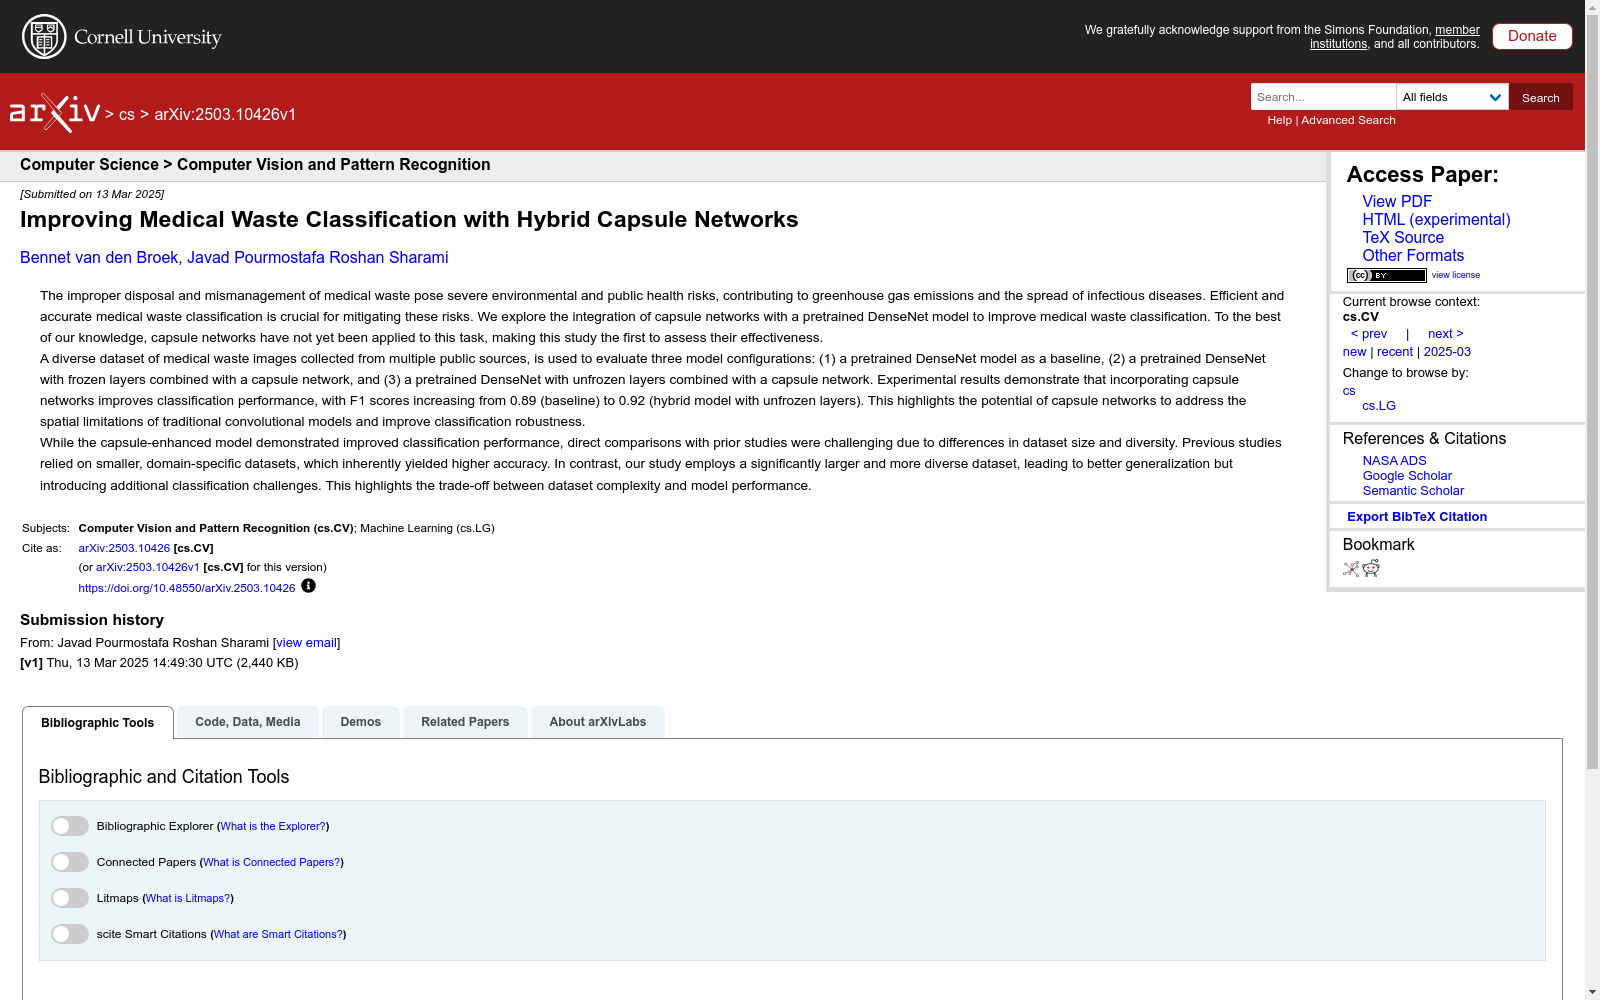
Task: Click the view license link
Action: pos(1456,275)
